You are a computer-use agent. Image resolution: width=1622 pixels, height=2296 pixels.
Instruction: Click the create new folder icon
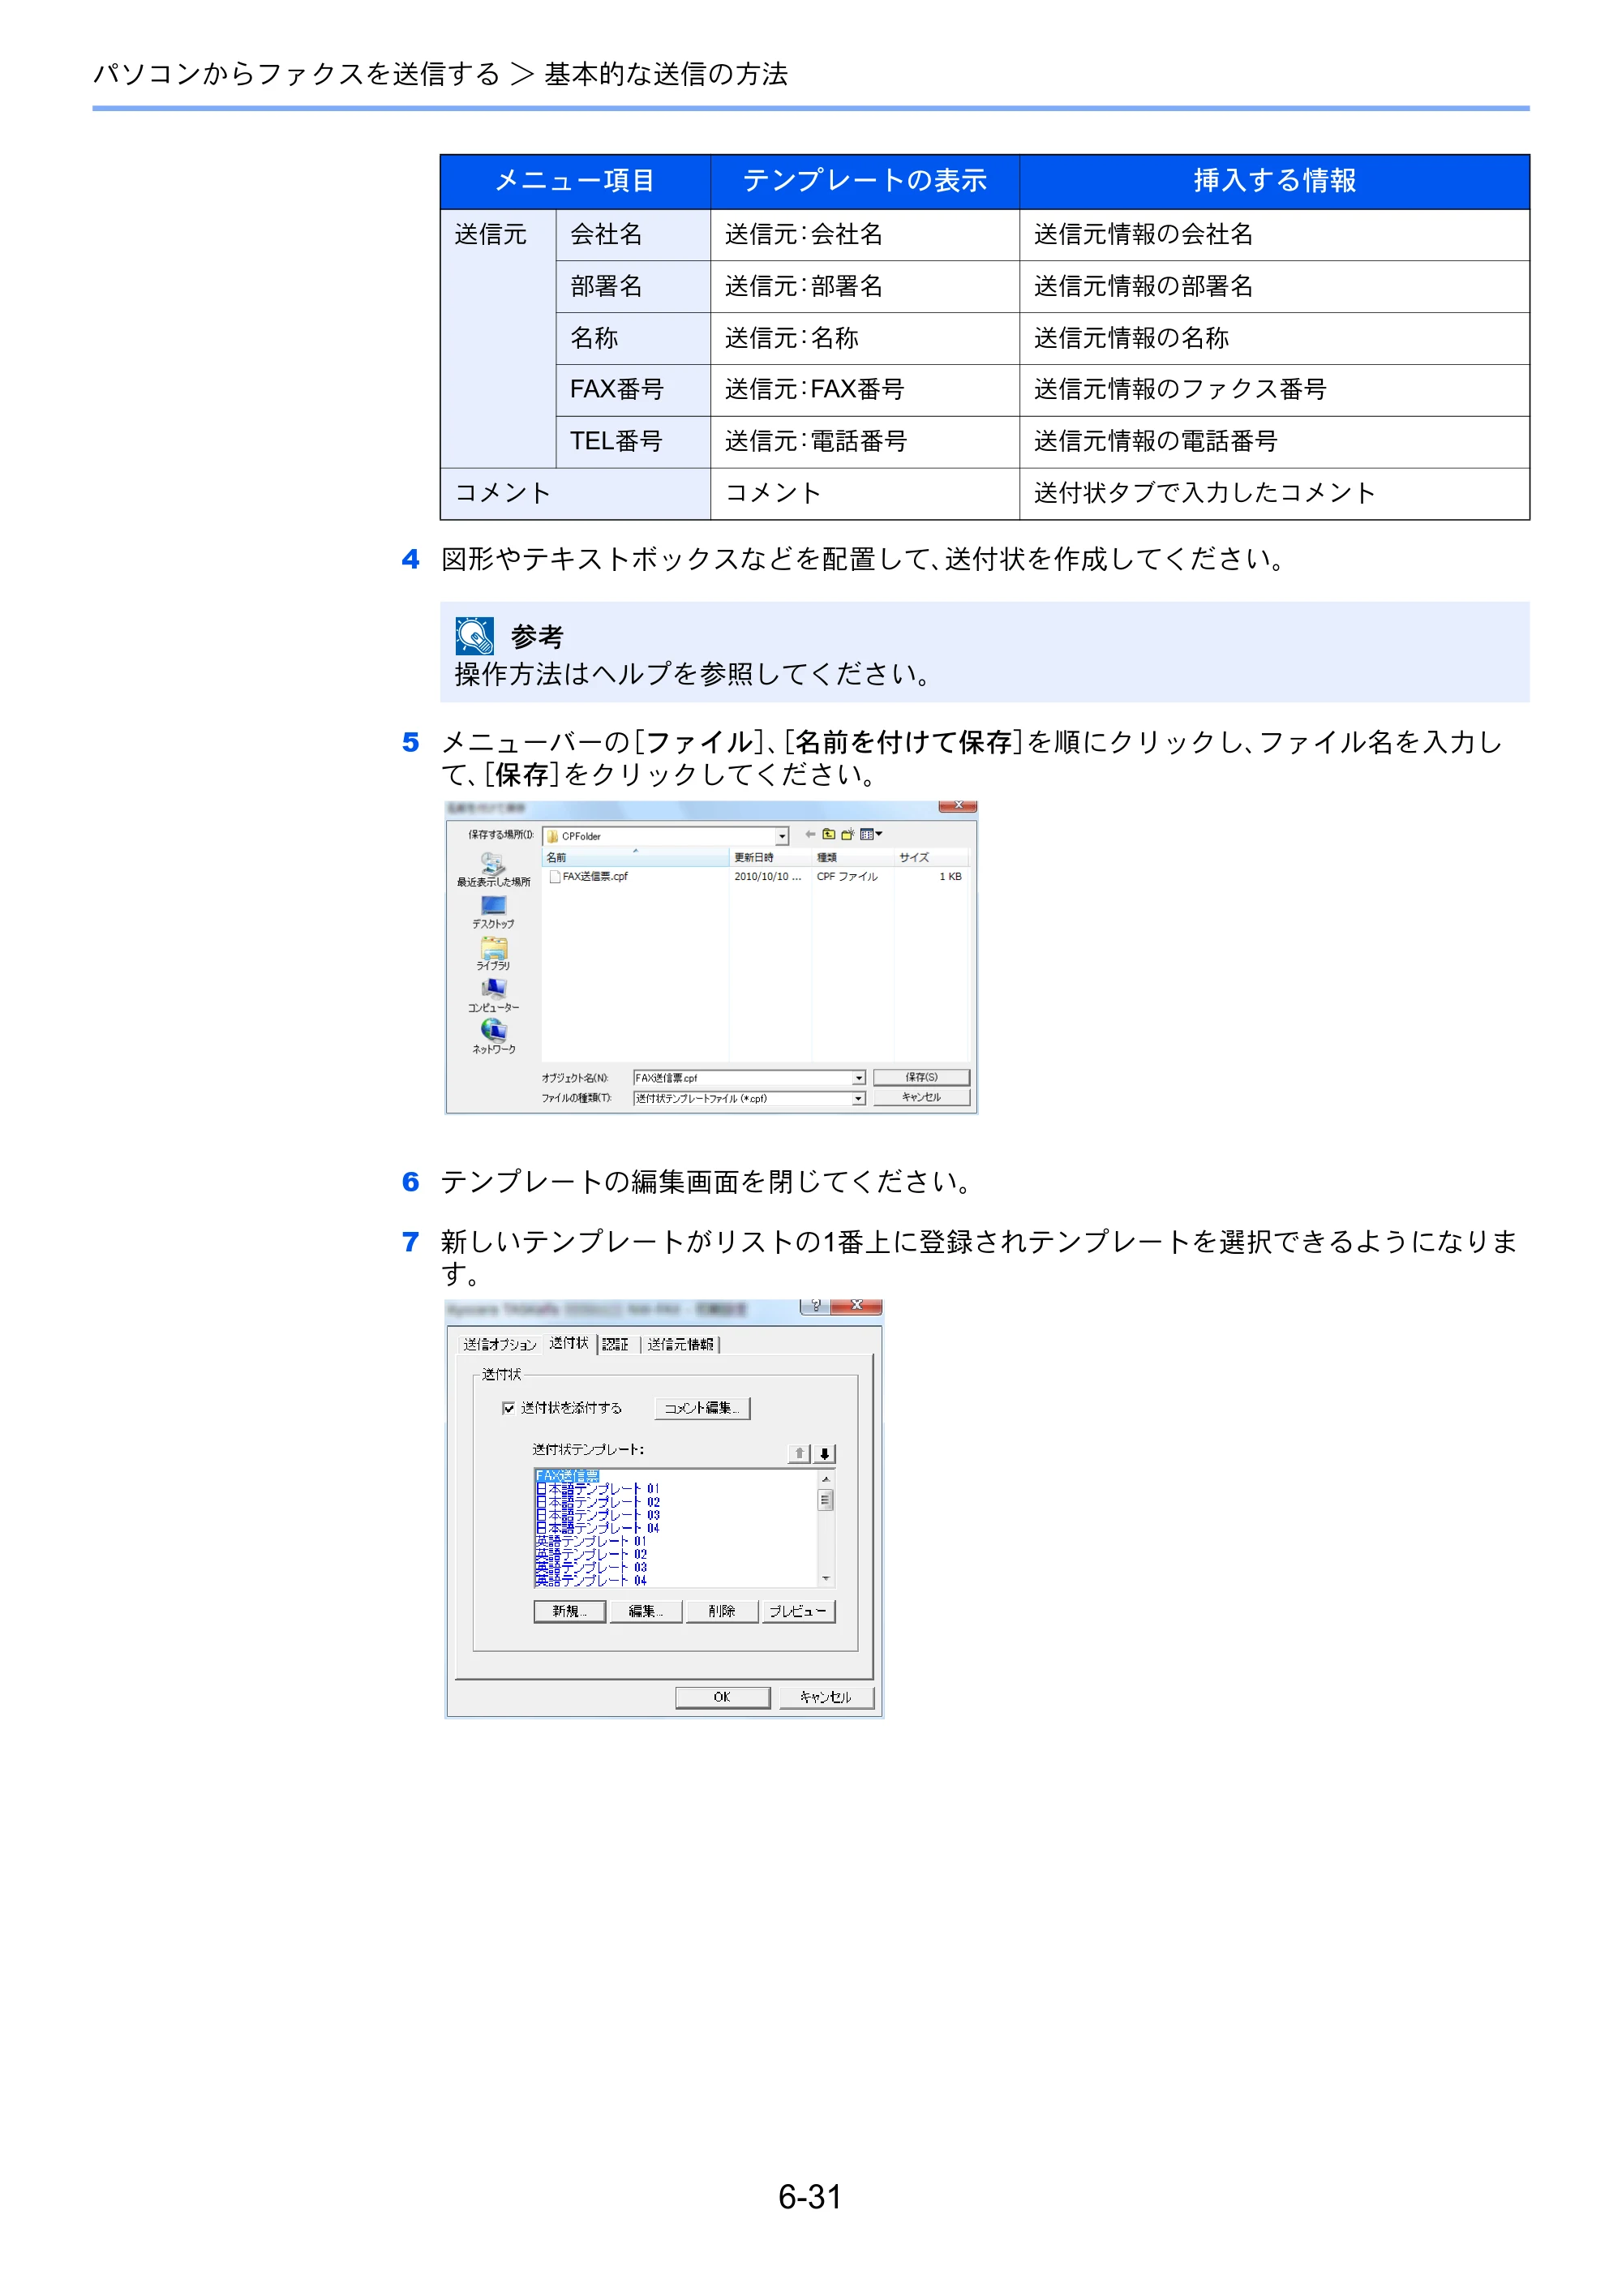(x=848, y=834)
